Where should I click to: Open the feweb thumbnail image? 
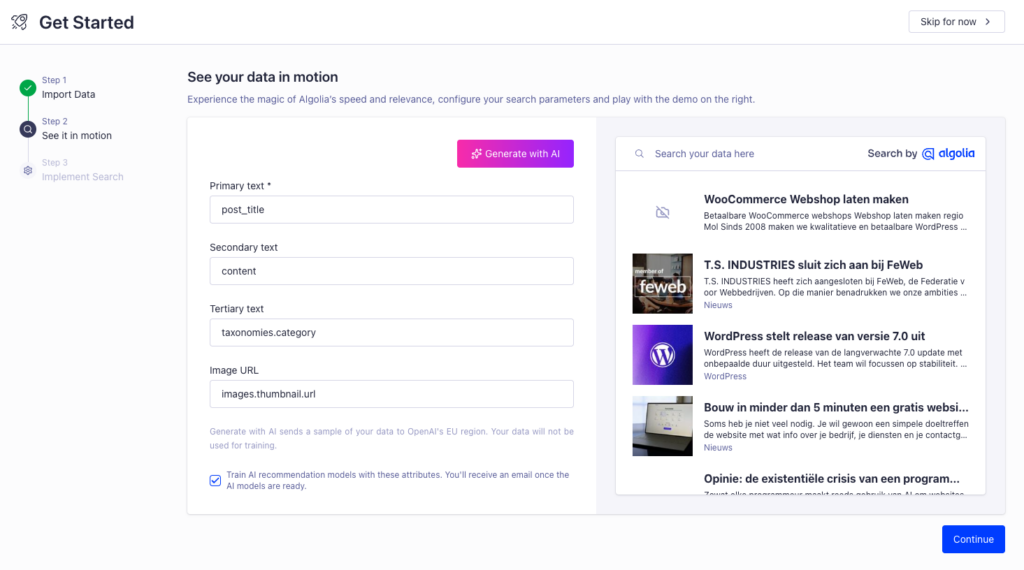[x=662, y=283]
